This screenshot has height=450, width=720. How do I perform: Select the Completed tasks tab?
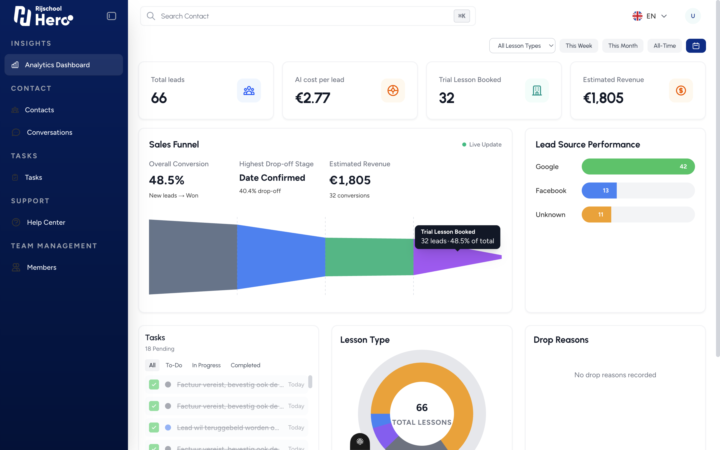[x=245, y=365]
